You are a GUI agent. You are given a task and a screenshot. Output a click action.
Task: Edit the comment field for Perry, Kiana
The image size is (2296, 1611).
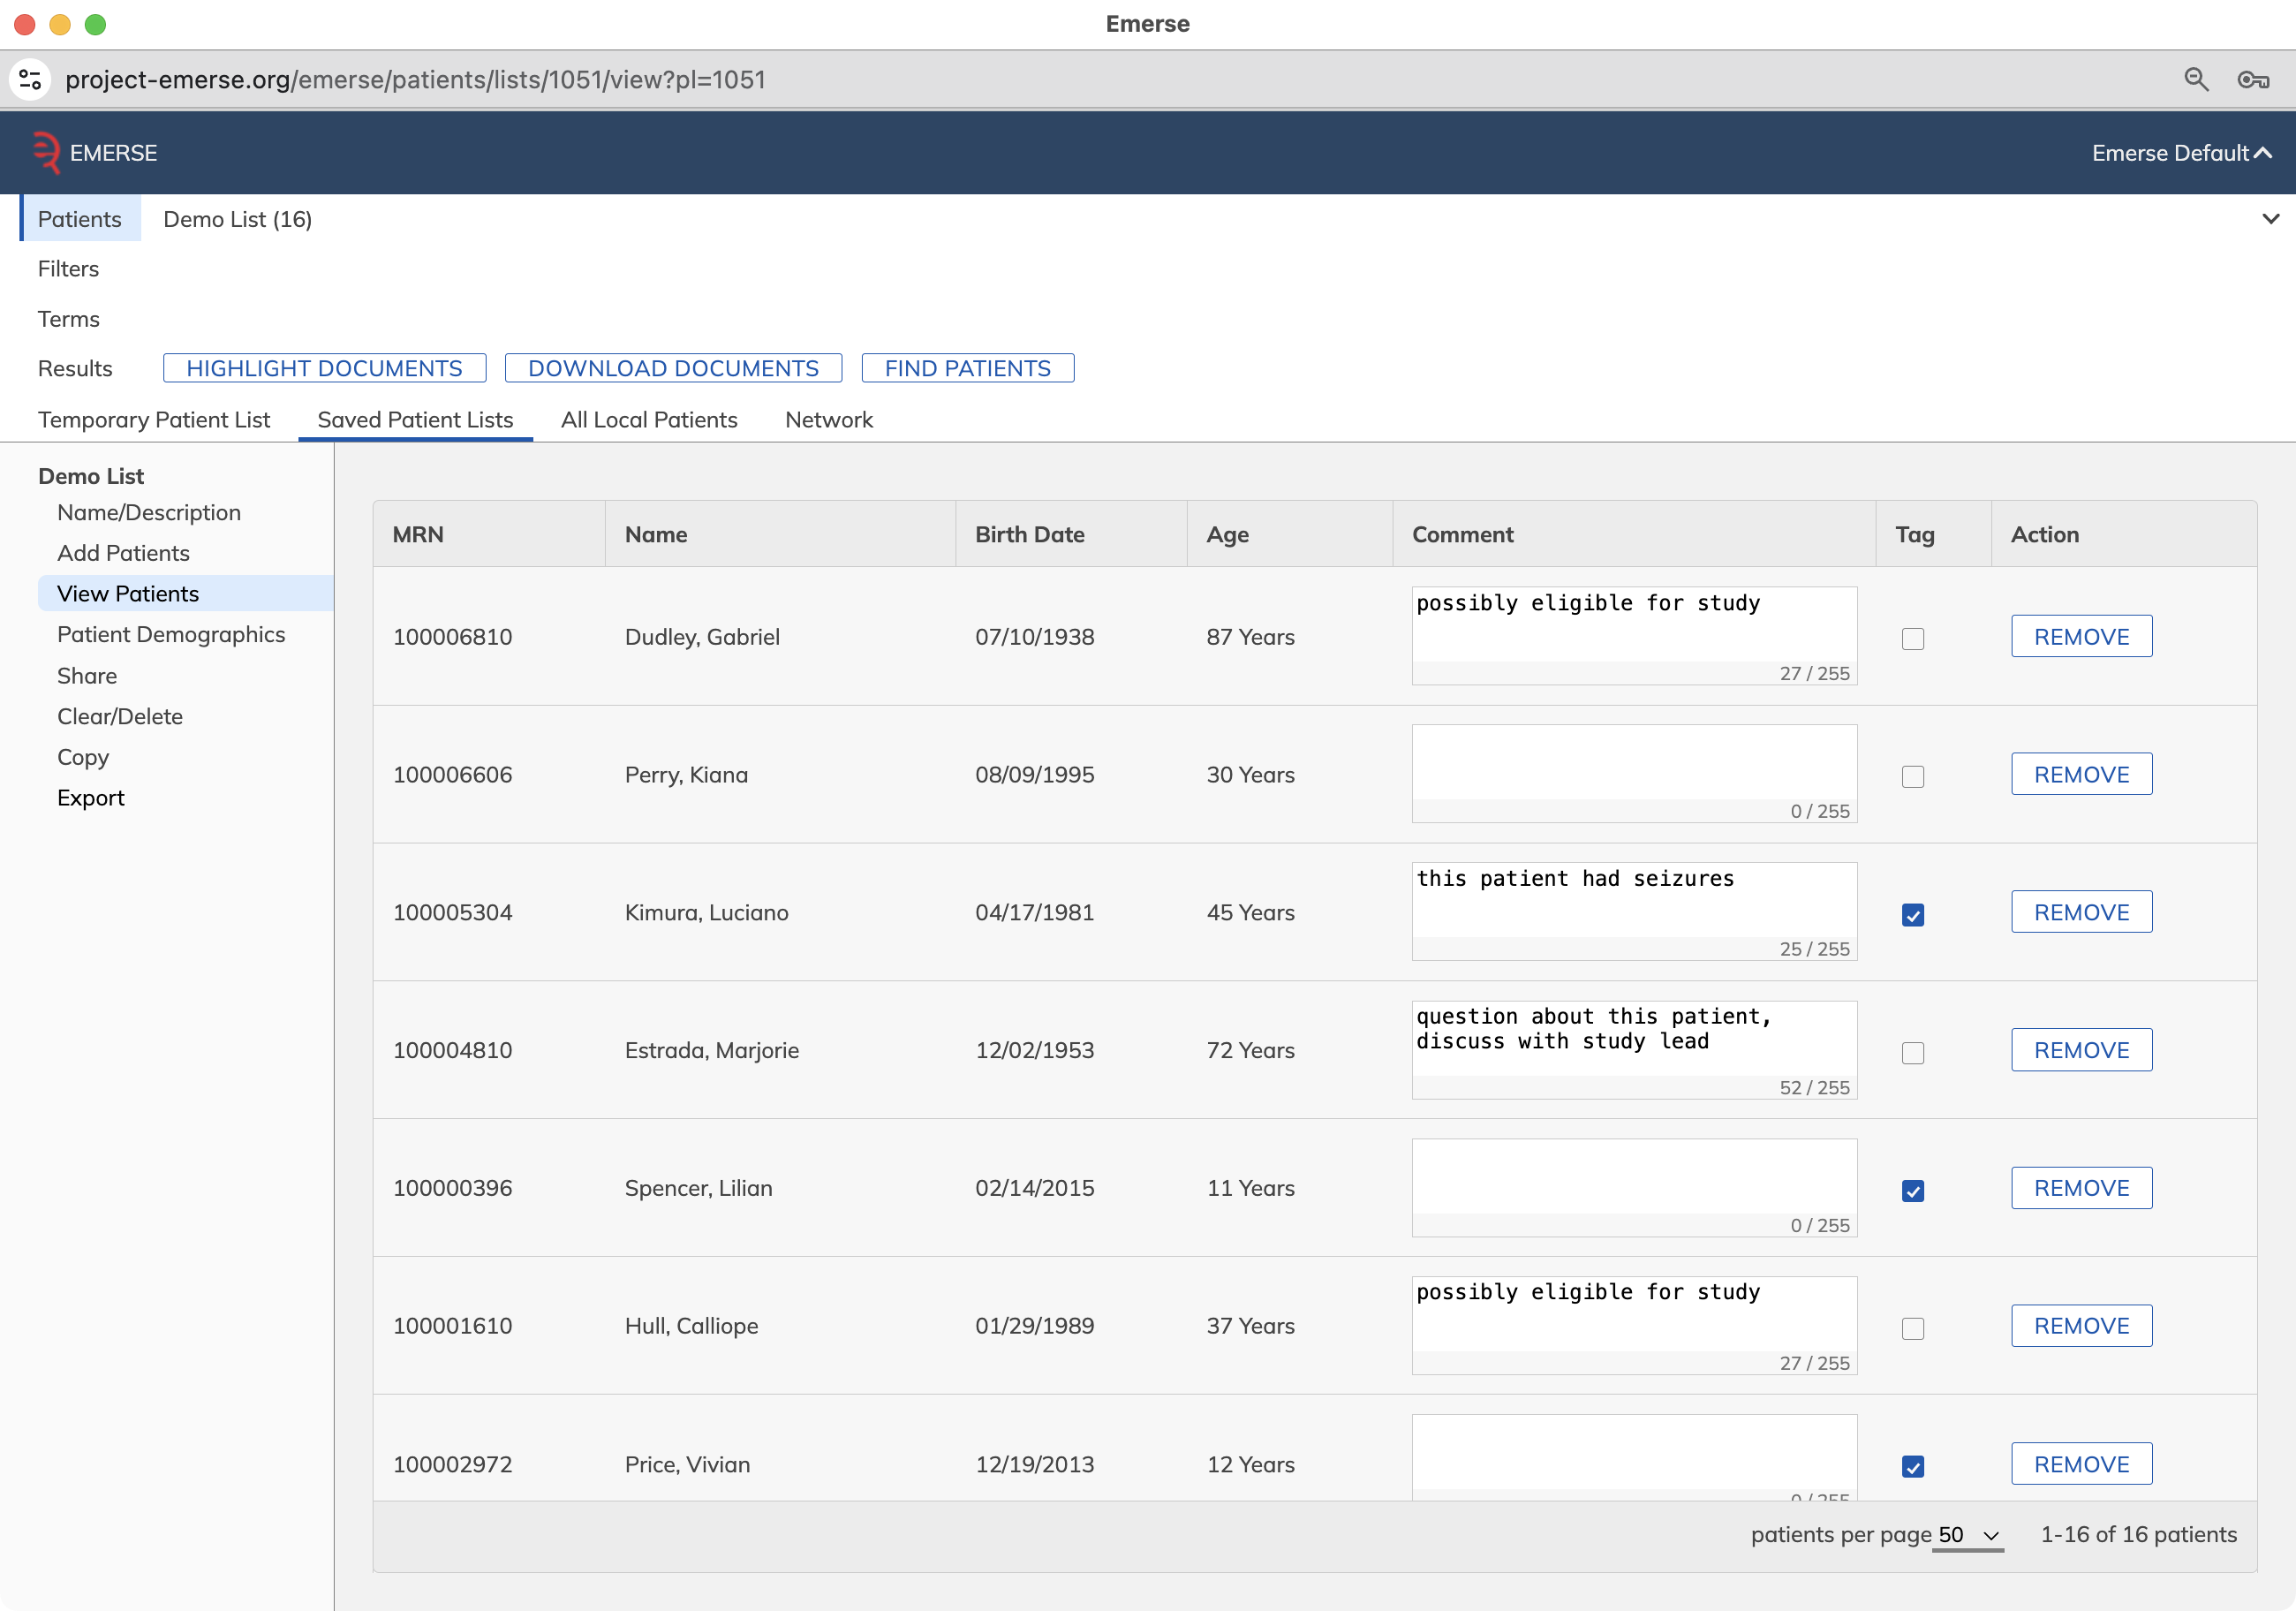point(1634,762)
